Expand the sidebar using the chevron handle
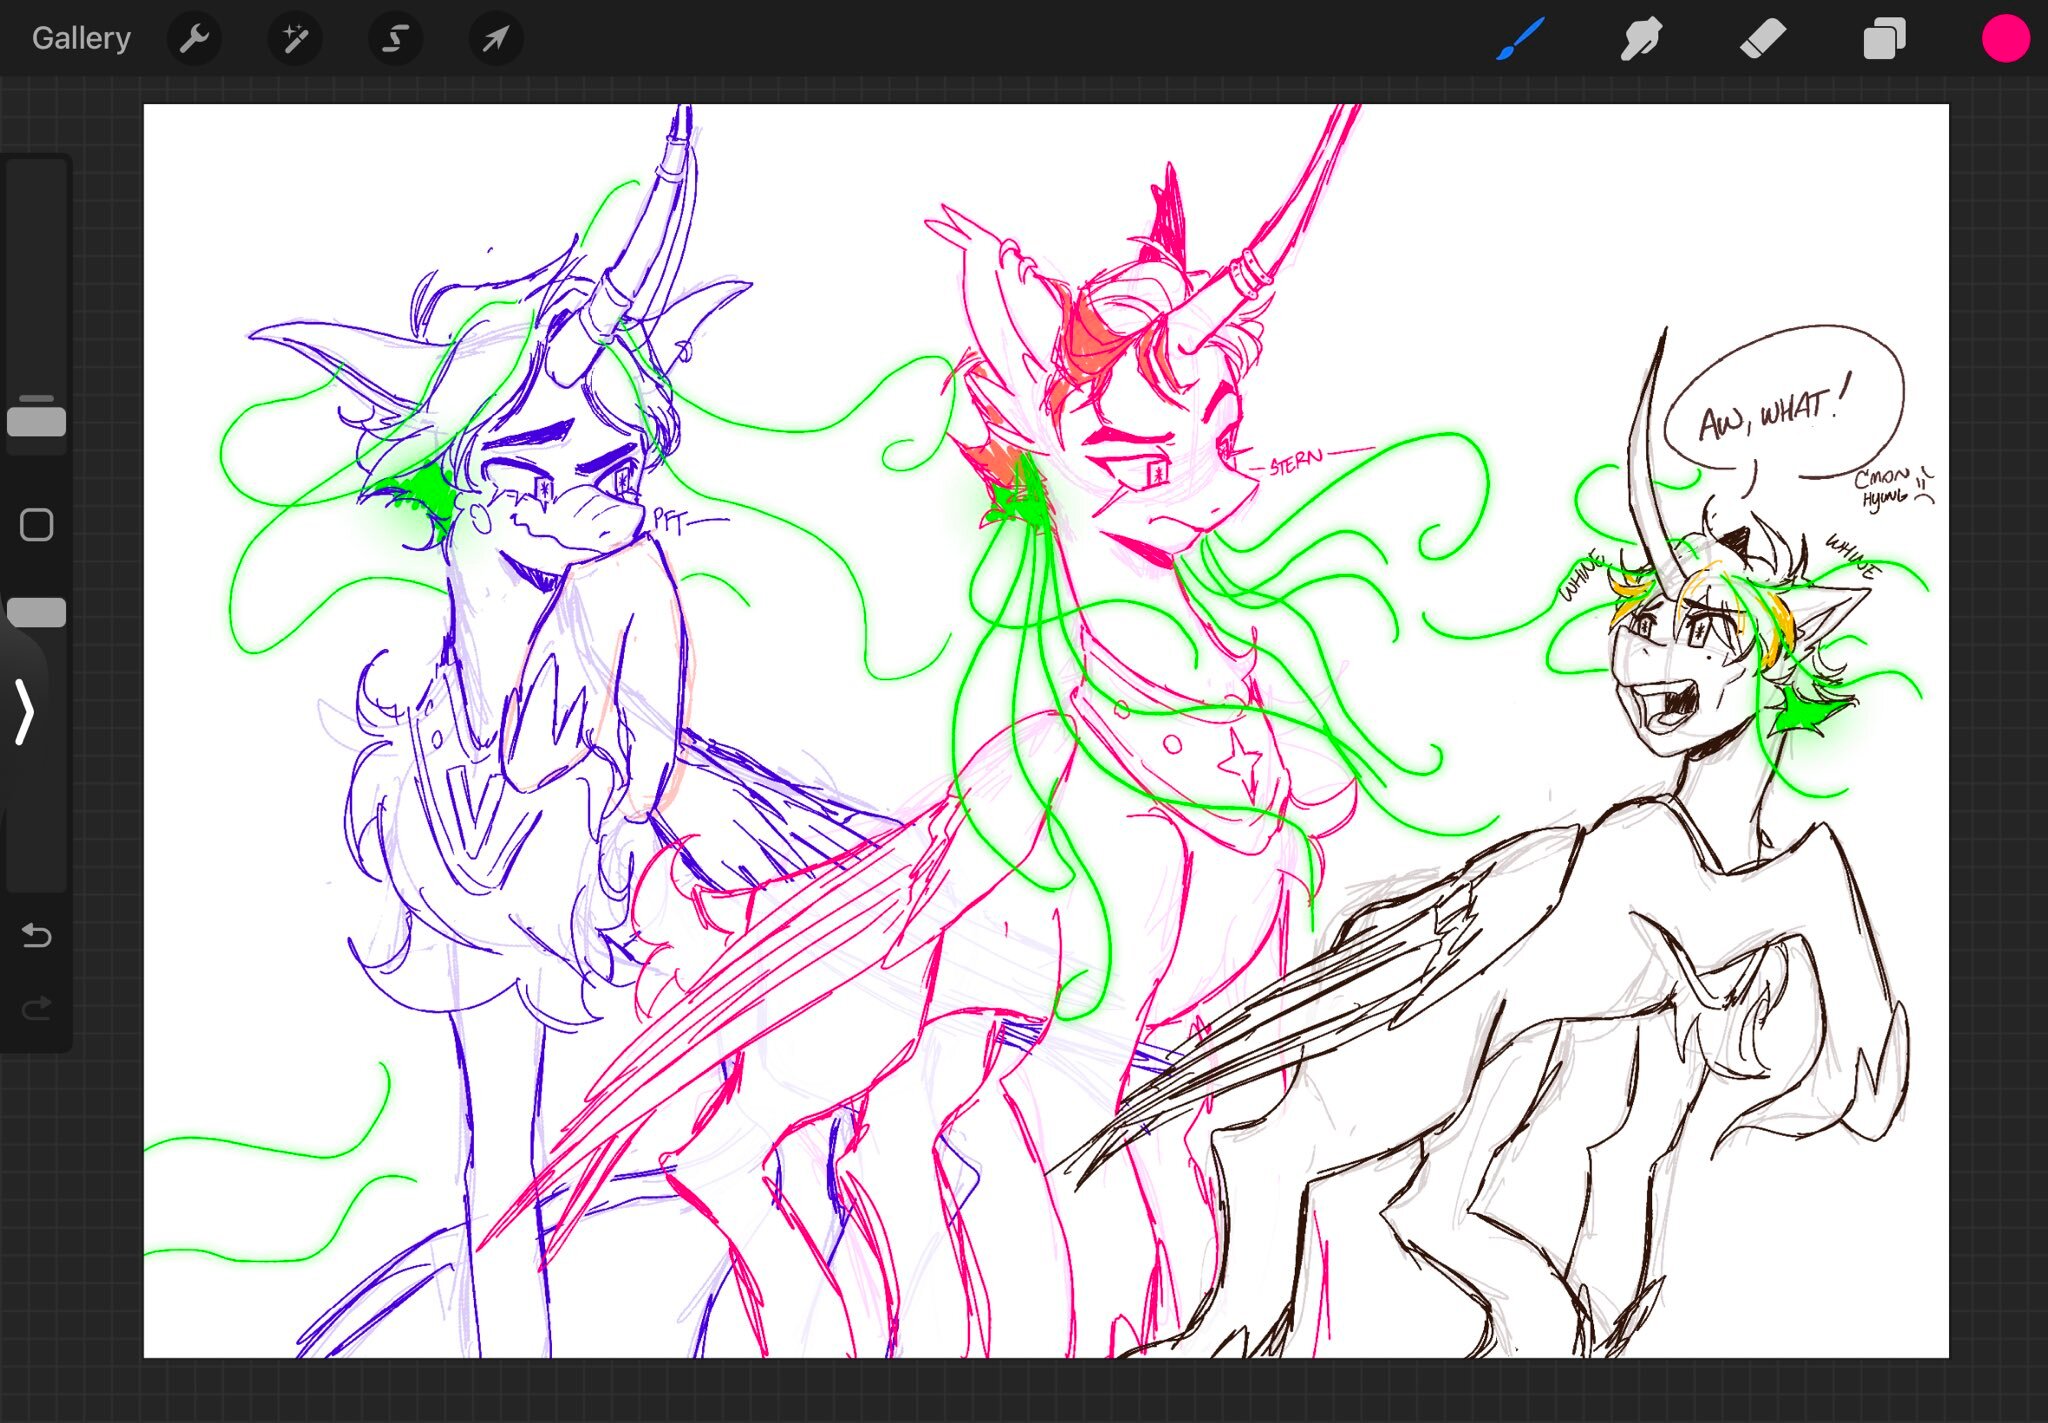The image size is (2048, 1423). (x=25, y=712)
